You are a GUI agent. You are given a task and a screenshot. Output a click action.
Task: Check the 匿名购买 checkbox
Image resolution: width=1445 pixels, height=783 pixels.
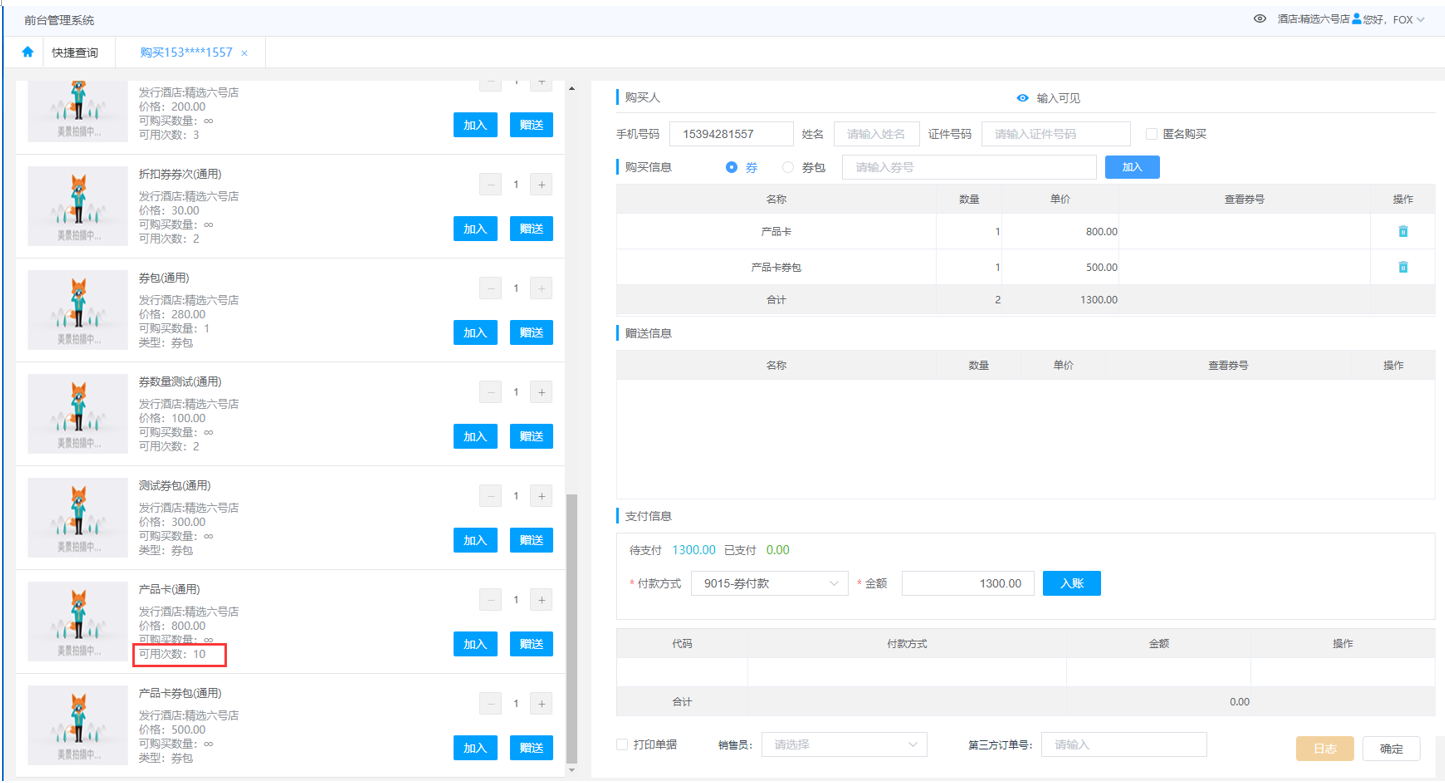click(1151, 134)
